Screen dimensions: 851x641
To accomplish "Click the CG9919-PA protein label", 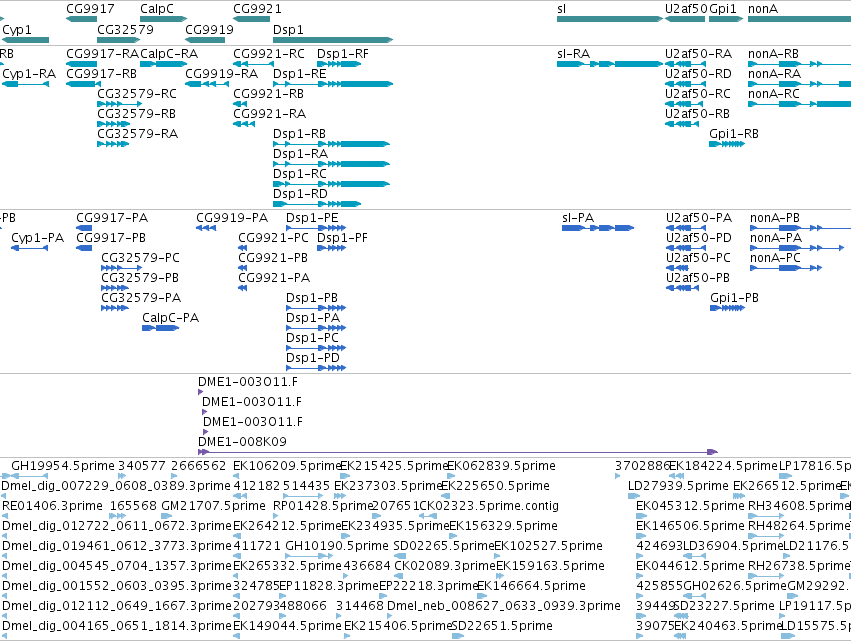I will 232,218.
